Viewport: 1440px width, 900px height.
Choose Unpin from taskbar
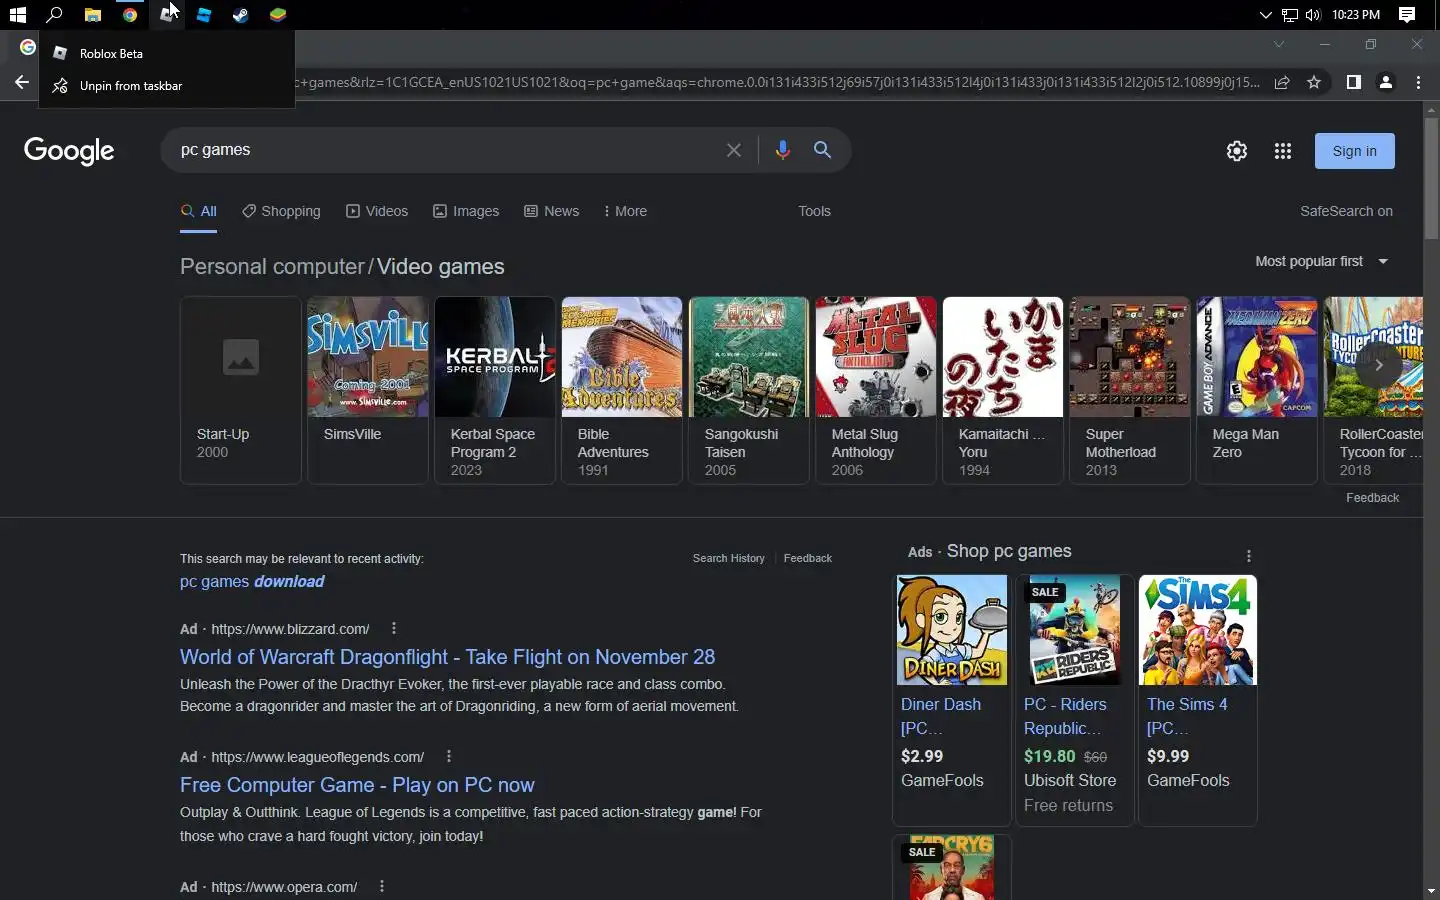coord(167,86)
